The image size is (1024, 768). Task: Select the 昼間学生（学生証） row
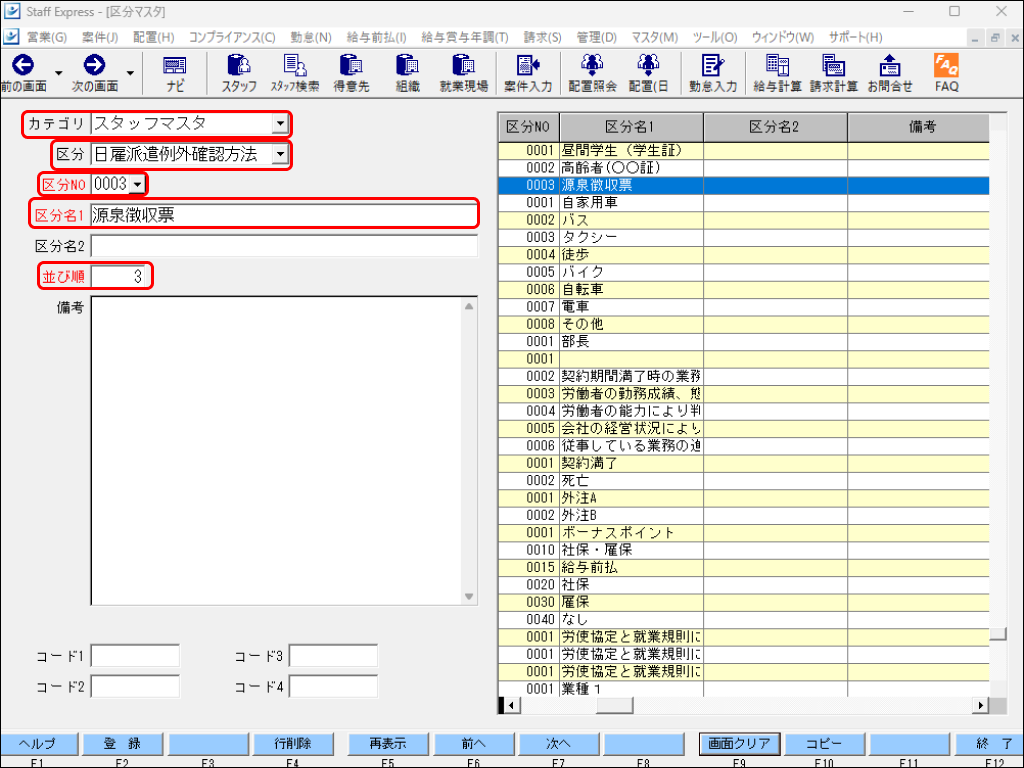coord(743,150)
